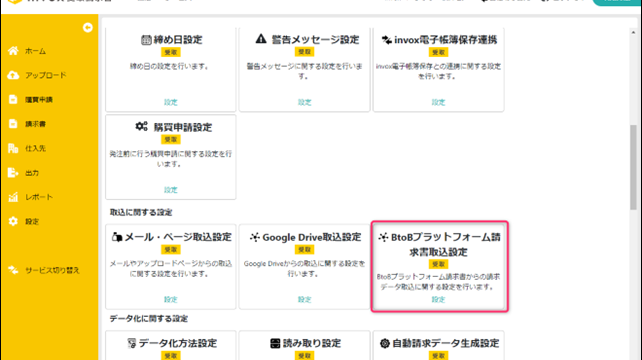The width and height of the screenshot is (642, 360).
Task: Click the vertical scrollbar thumb
Action: [633, 167]
